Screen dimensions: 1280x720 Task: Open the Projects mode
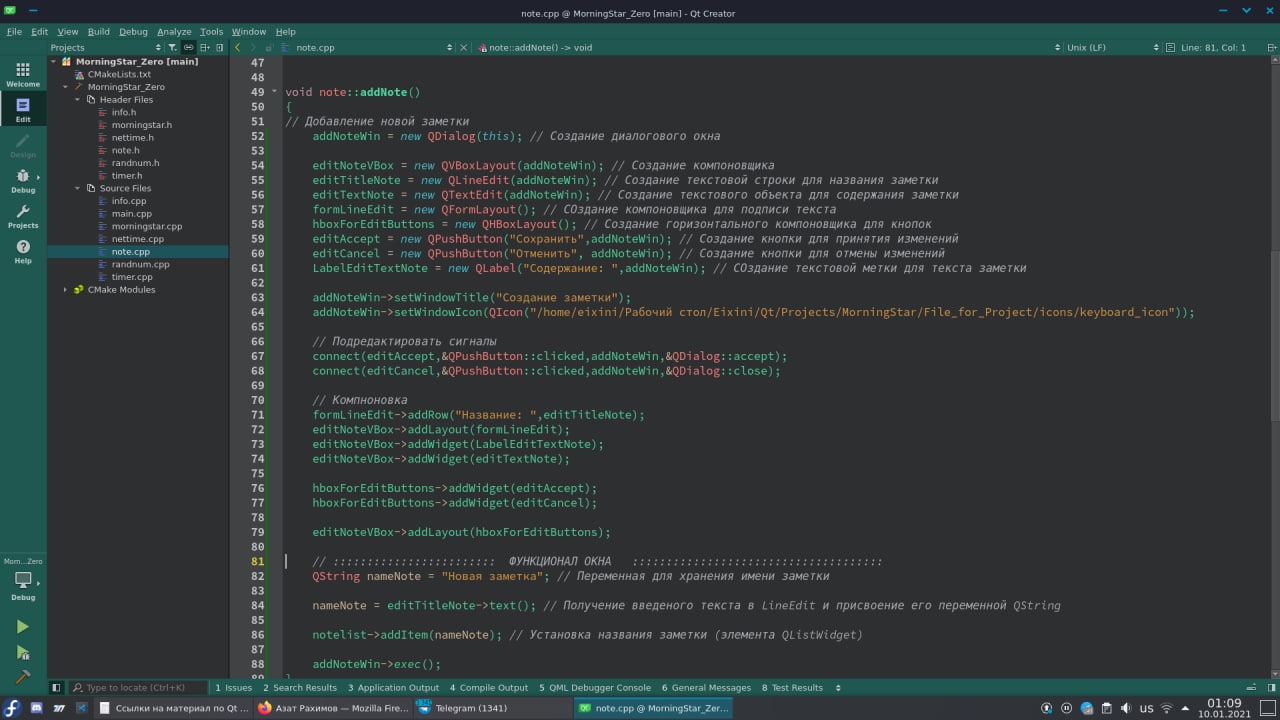23,216
